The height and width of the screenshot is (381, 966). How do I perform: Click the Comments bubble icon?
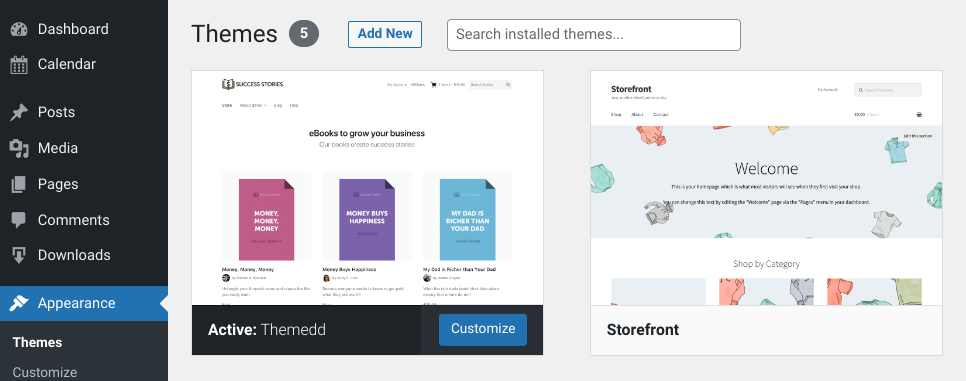(19, 220)
